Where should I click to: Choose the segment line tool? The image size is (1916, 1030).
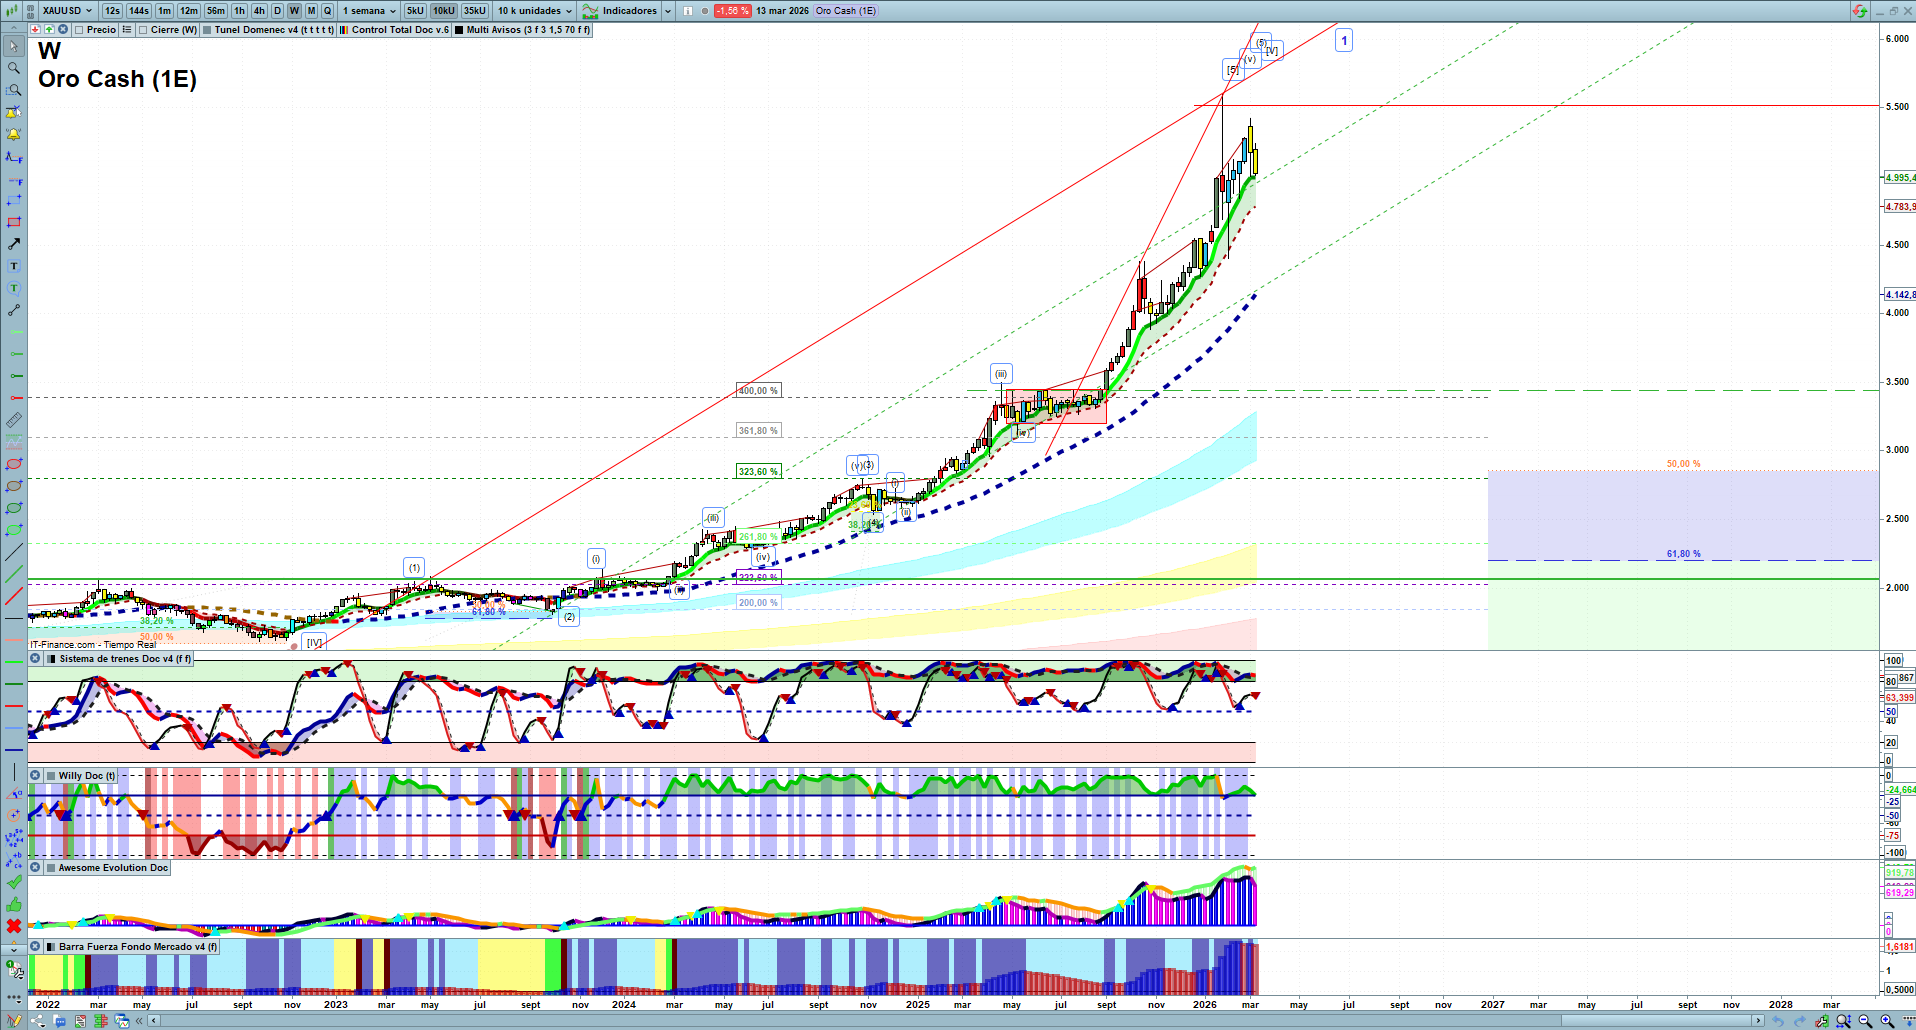[x=14, y=310]
